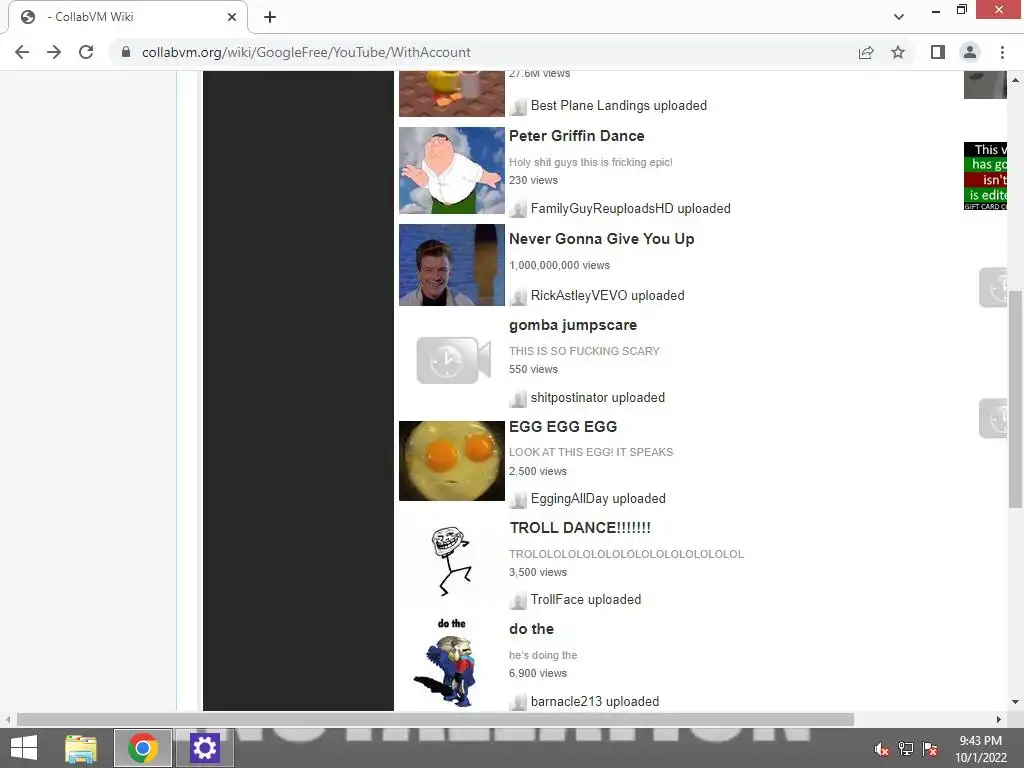1024x768 pixels.
Task: Select the CollabVM Wiki tab
Action: pos(128,17)
